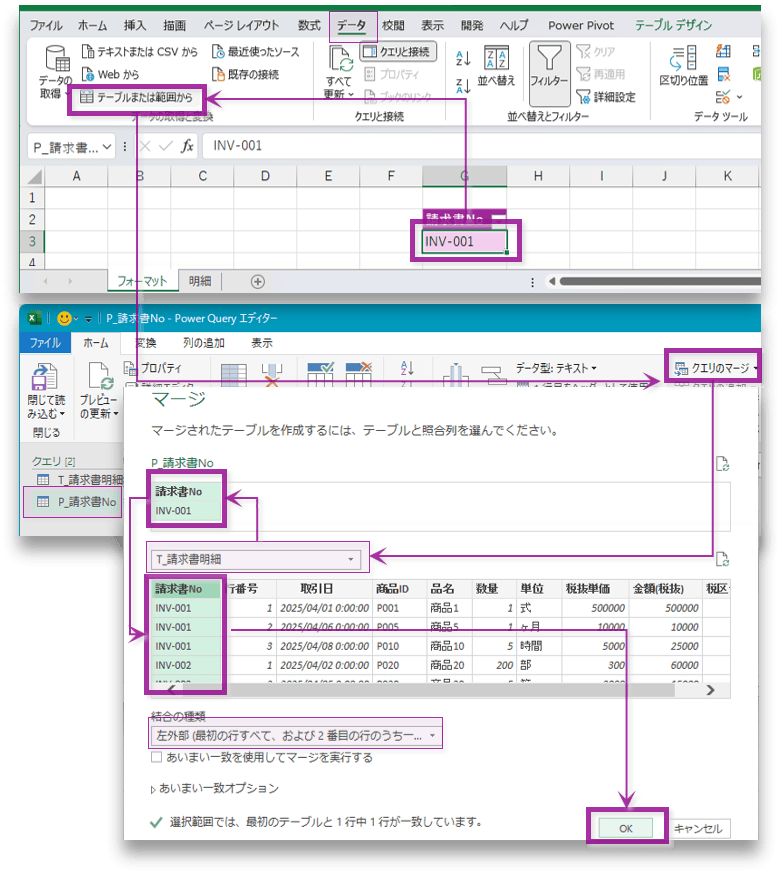Open プロパティ in Power Query ribbon
This screenshot has height=873, width=780.
[x=153, y=368]
